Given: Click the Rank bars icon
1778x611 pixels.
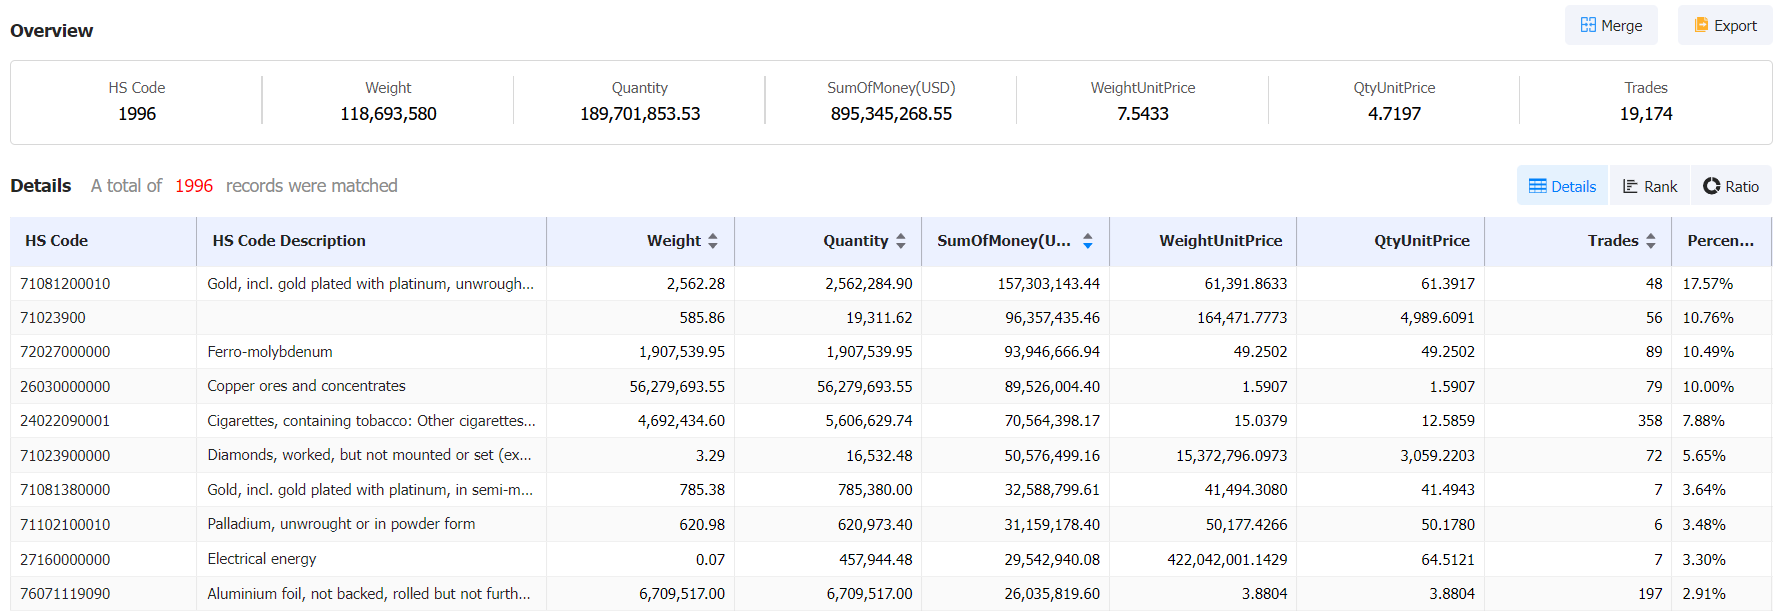Looking at the screenshot, I should (1630, 186).
